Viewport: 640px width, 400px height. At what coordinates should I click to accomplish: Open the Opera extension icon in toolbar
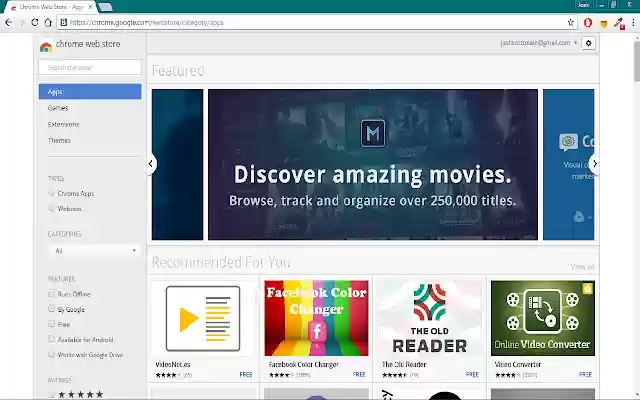(x=588, y=23)
